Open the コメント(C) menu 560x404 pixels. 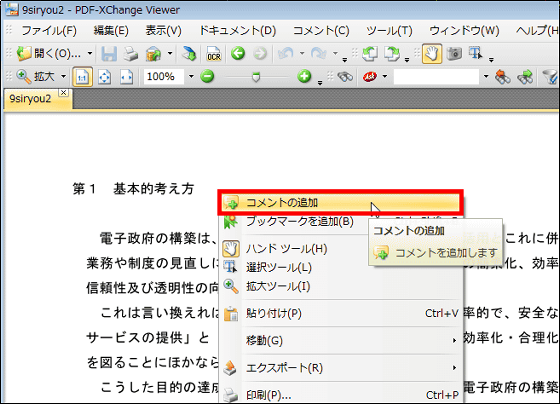point(321,31)
